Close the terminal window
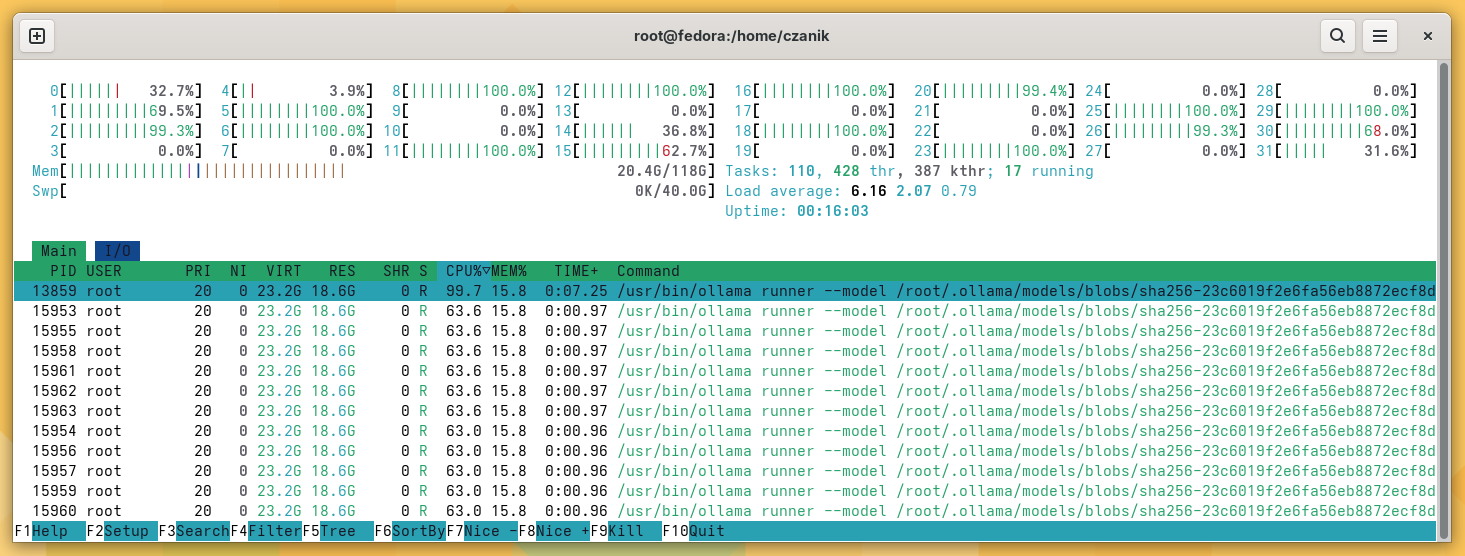Image resolution: width=1465 pixels, height=556 pixels. 1428,36
